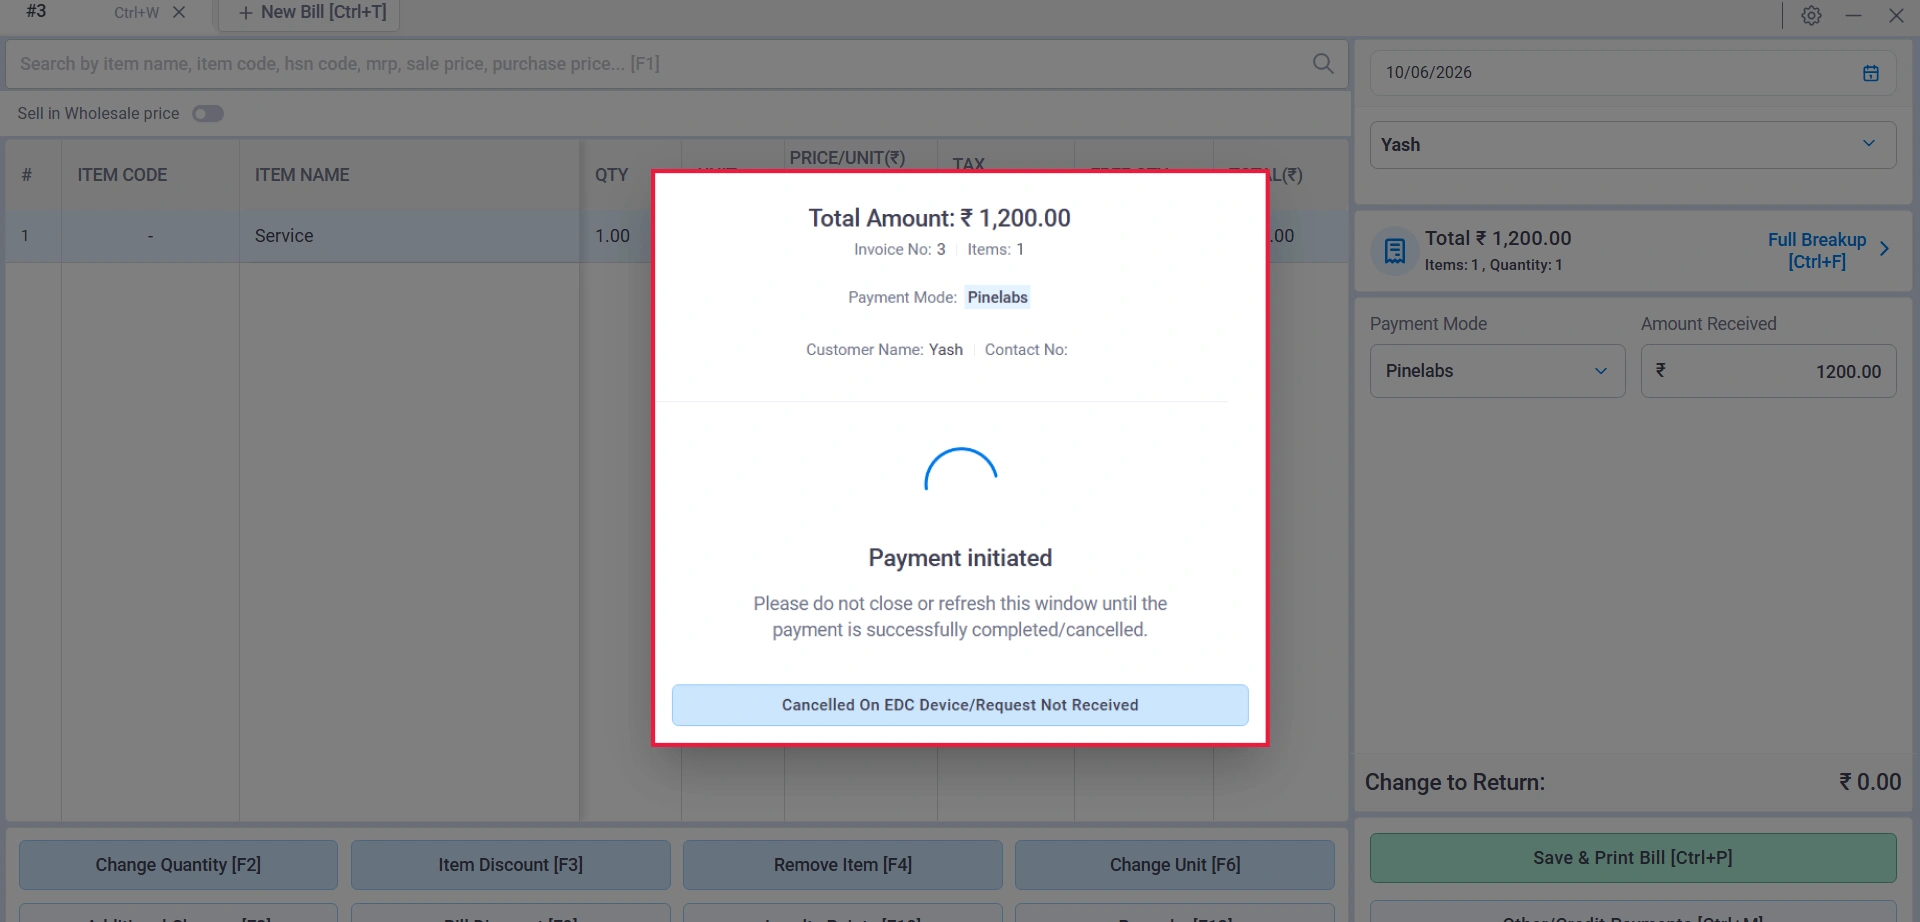Click the Pinelabs payment mode tag in dialog

click(x=998, y=297)
